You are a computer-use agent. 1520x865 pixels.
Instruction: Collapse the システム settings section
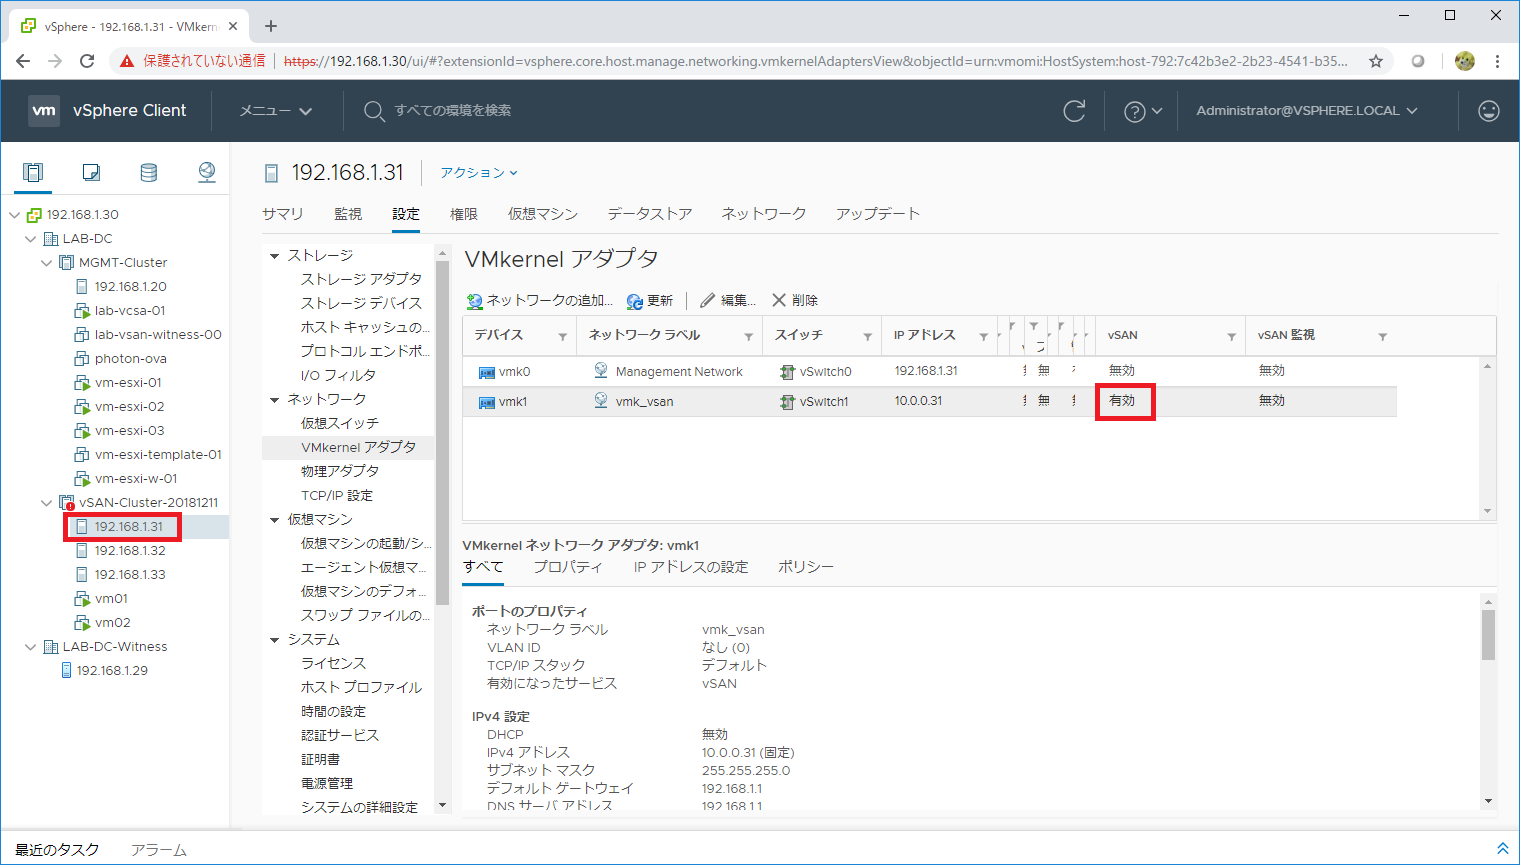tap(275, 640)
